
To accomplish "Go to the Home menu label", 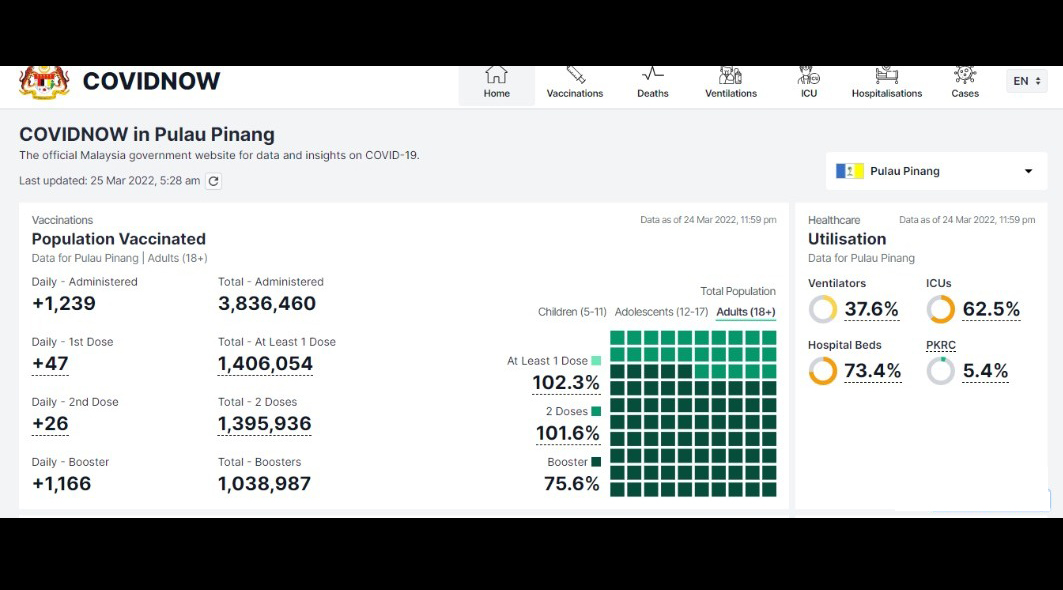I will [496, 94].
